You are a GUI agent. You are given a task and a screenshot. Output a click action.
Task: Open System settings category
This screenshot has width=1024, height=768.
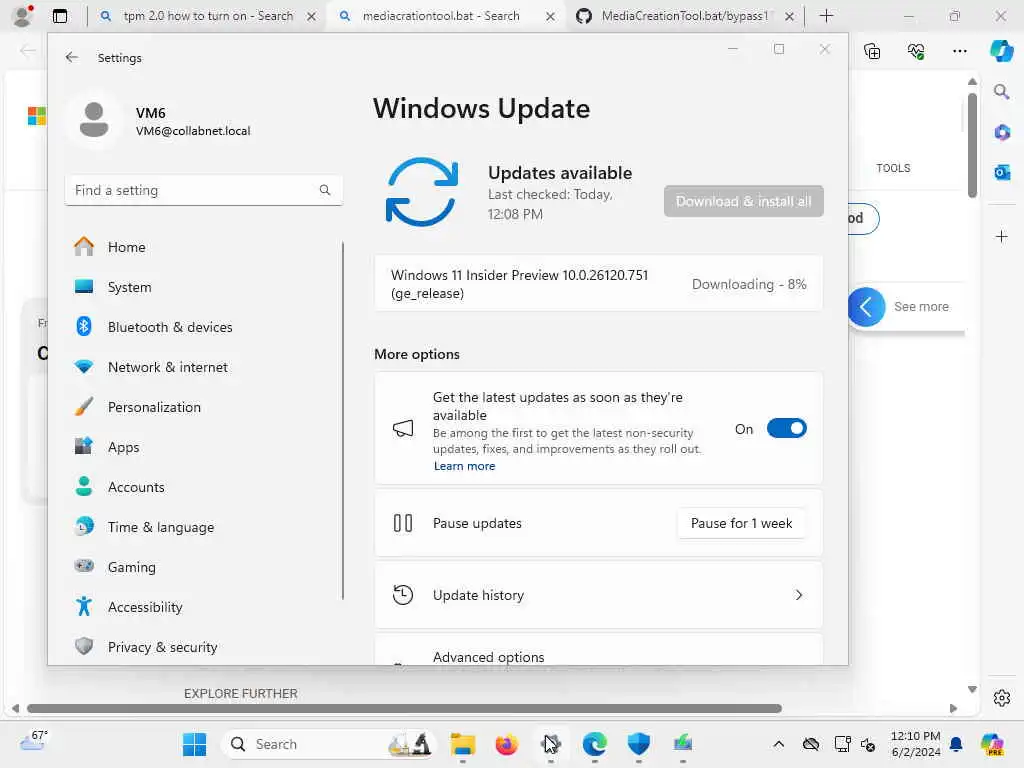204,287
